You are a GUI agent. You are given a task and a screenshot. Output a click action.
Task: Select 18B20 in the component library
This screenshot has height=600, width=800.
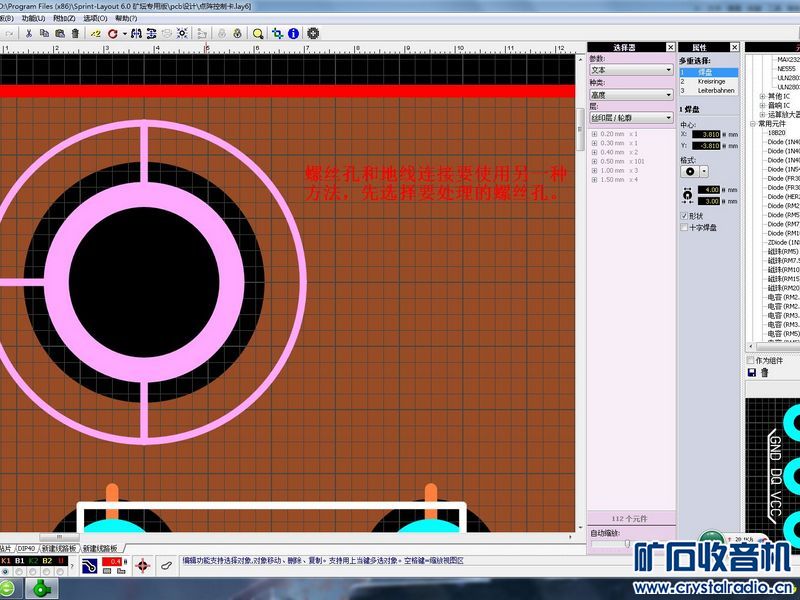tap(776, 132)
